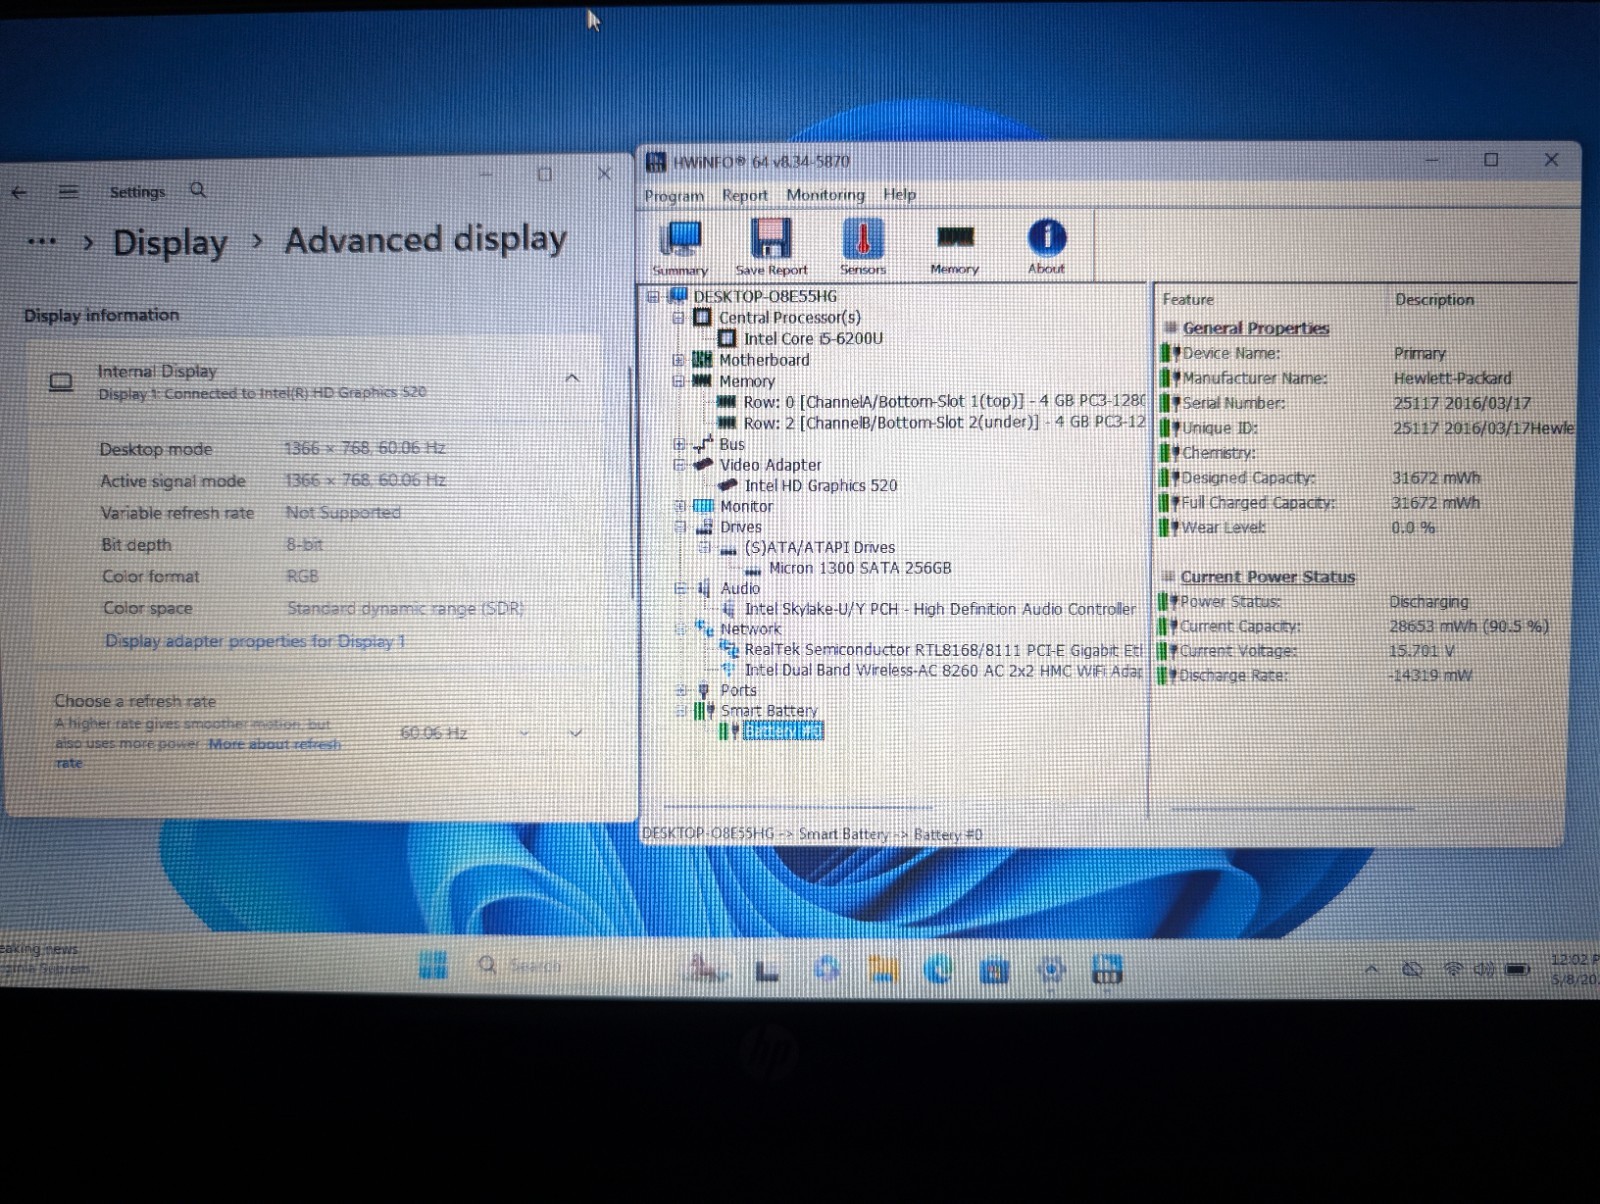
Task: Open File Explorer from the taskbar
Action: (x=882, y=969)
